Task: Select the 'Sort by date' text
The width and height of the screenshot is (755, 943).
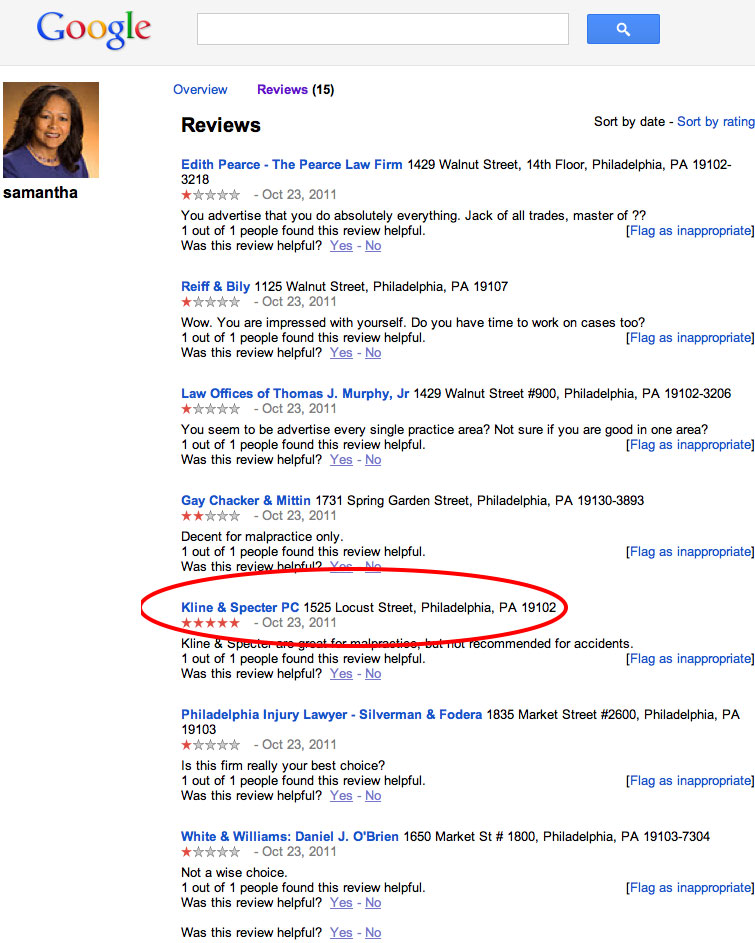Action: coord(629,121)
